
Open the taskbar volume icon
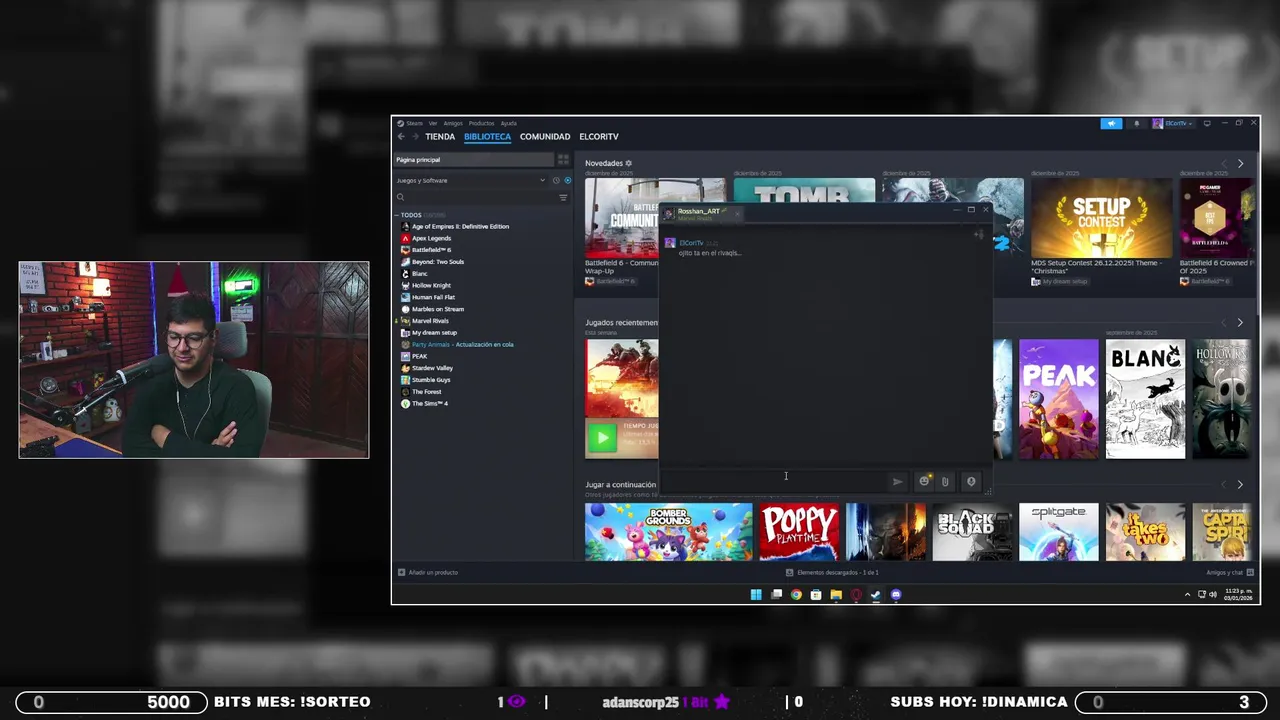(1213, 595)
